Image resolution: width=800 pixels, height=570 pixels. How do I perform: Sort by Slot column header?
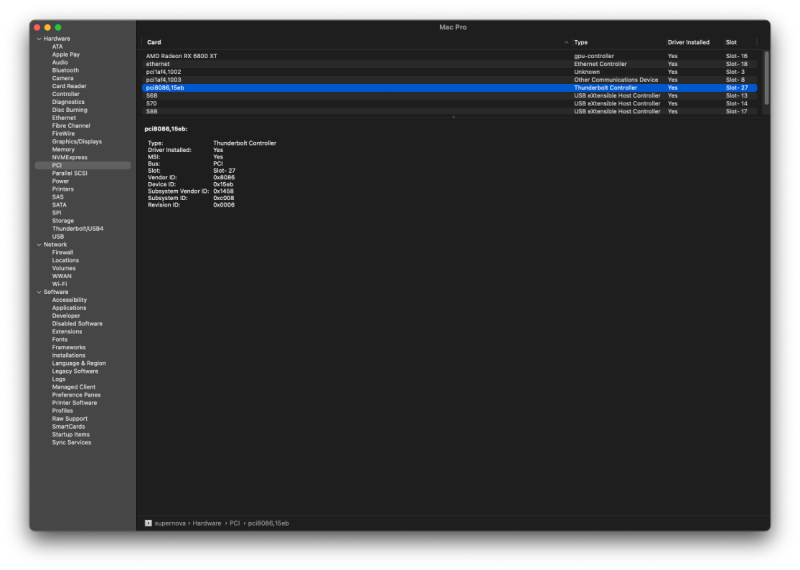[731, 42]
